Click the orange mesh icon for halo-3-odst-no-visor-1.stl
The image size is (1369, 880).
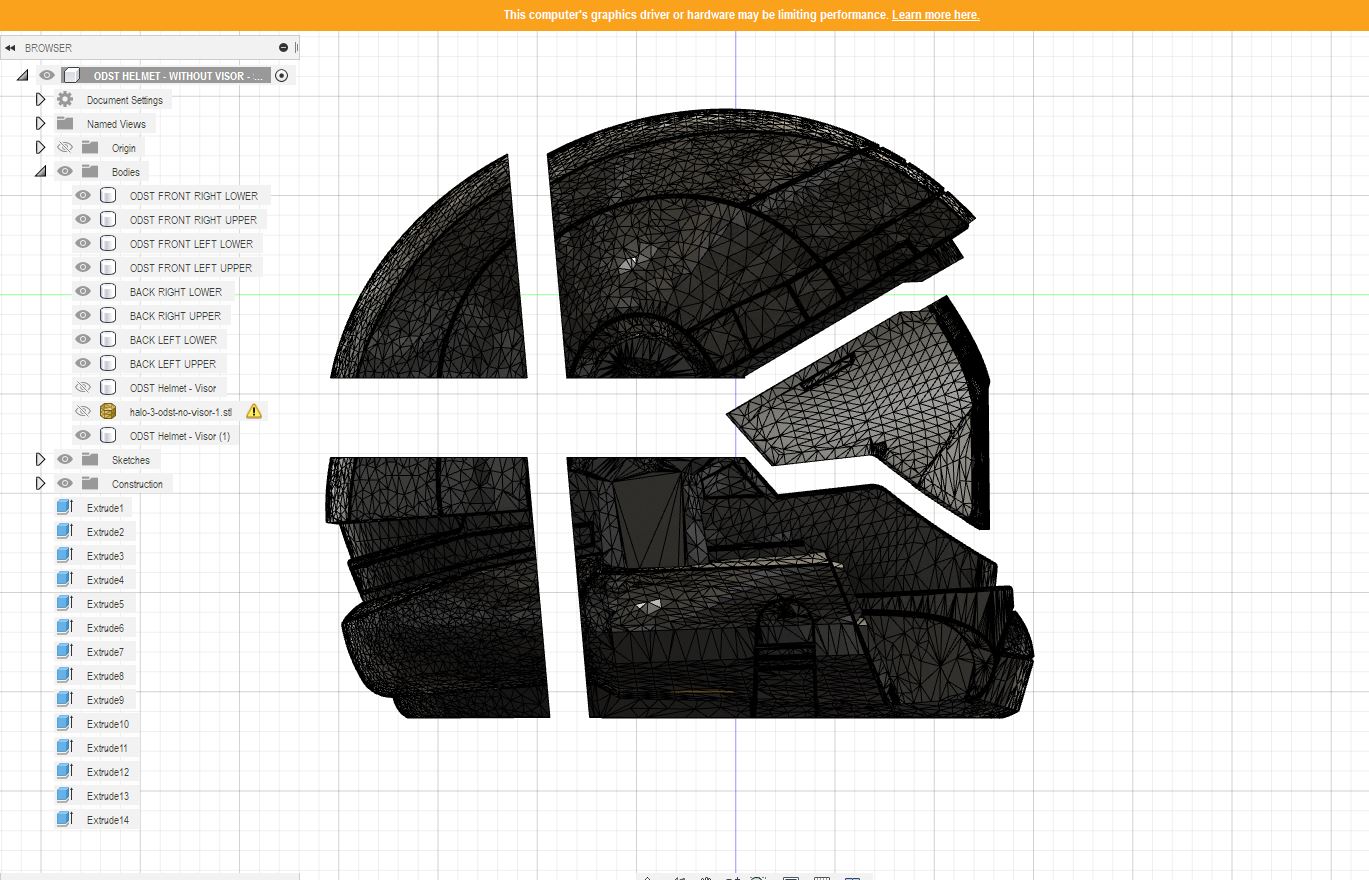tap(108, 412)
